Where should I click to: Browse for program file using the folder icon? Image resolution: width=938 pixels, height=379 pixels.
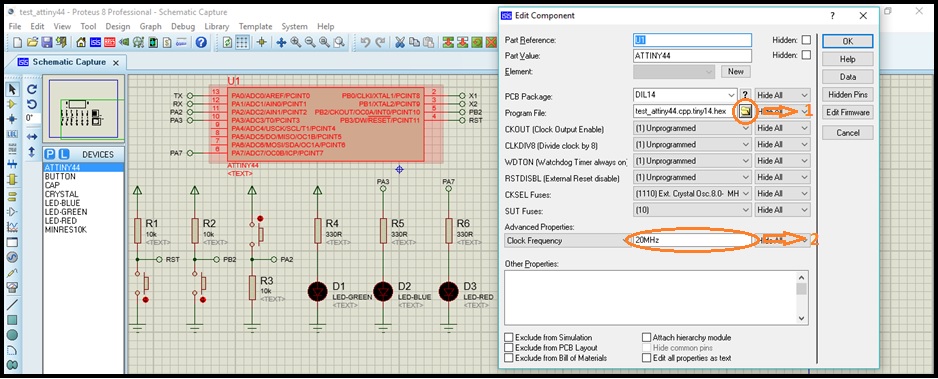coord(745,111)
